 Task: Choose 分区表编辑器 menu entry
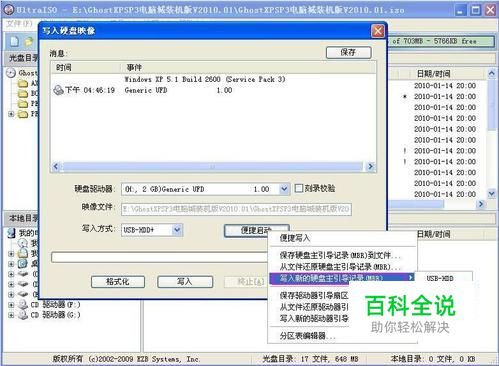point(307,336)
